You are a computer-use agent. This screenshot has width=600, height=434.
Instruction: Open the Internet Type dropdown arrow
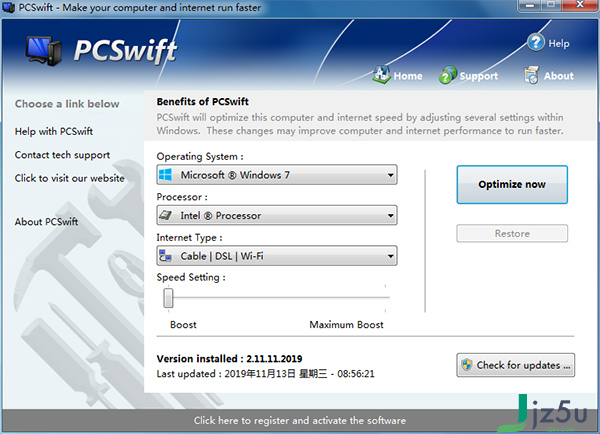tap(390, 256)
